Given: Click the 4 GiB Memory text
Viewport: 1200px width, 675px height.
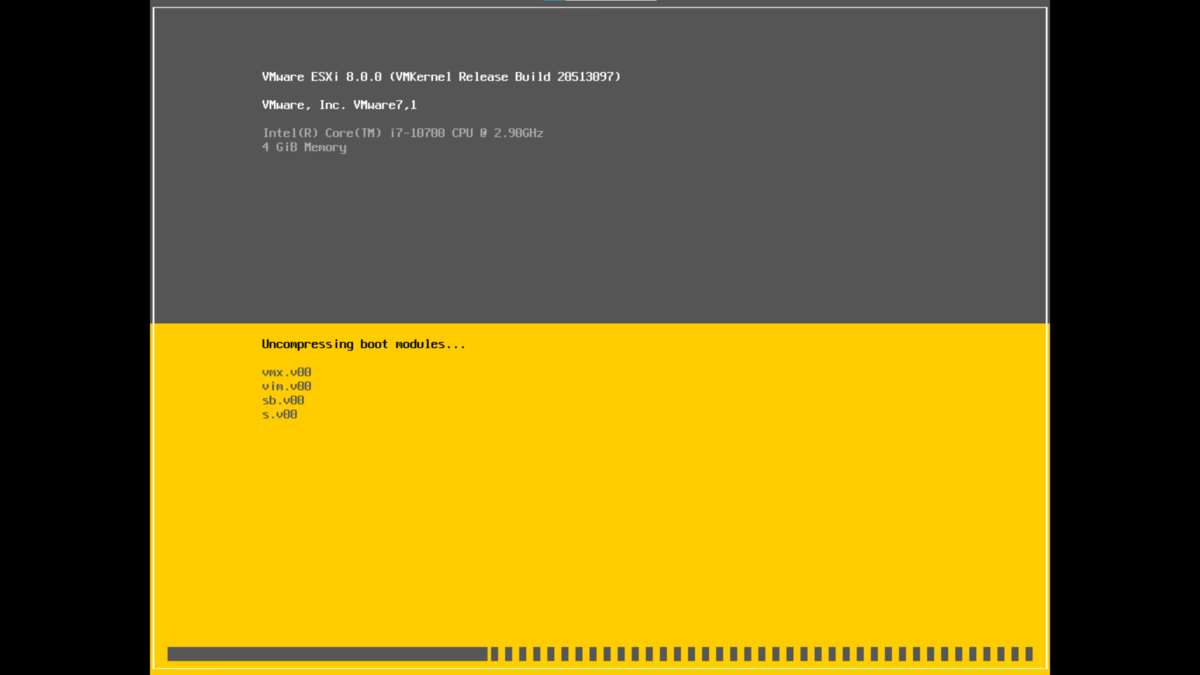Looking at the screenshot, I should point(304,147).
